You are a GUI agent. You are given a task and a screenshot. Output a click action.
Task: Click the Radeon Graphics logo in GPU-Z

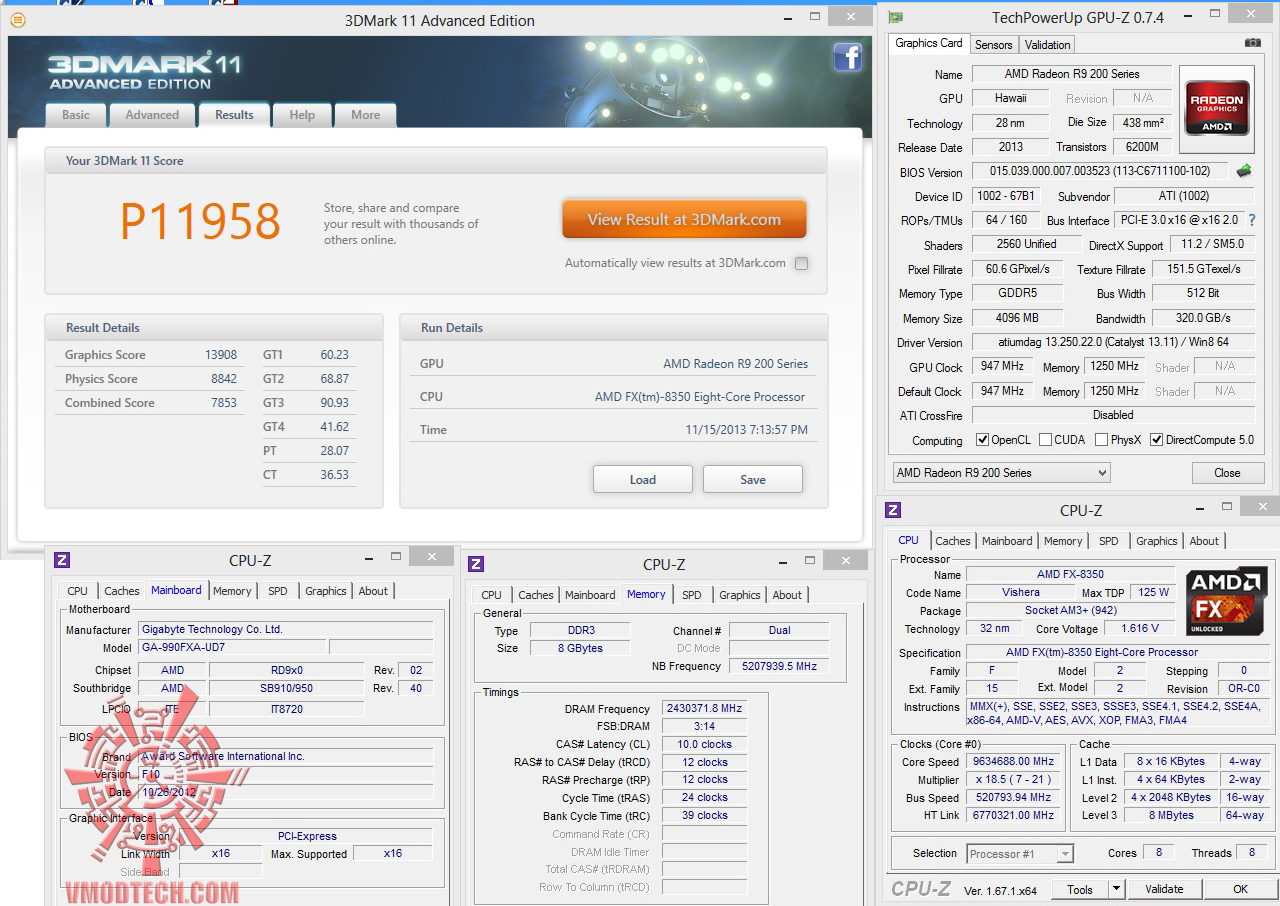pos(1217,108)
